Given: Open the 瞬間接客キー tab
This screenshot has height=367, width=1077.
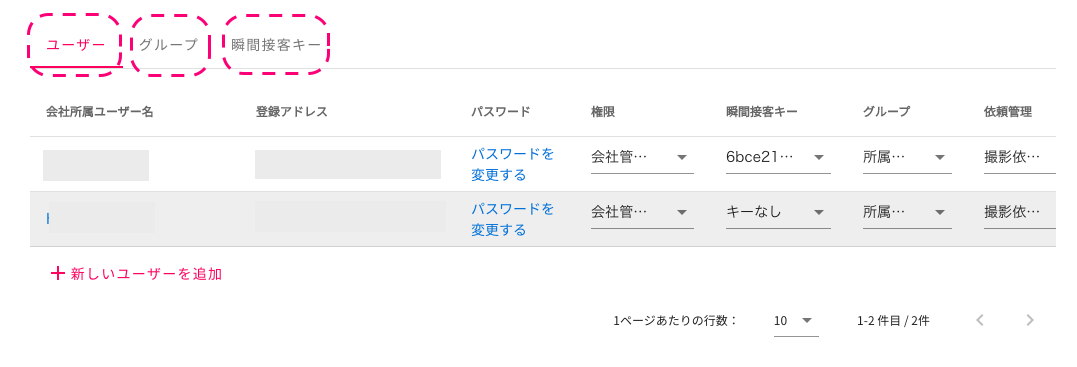Looking at the screenshot, I should tap(276, 45).
